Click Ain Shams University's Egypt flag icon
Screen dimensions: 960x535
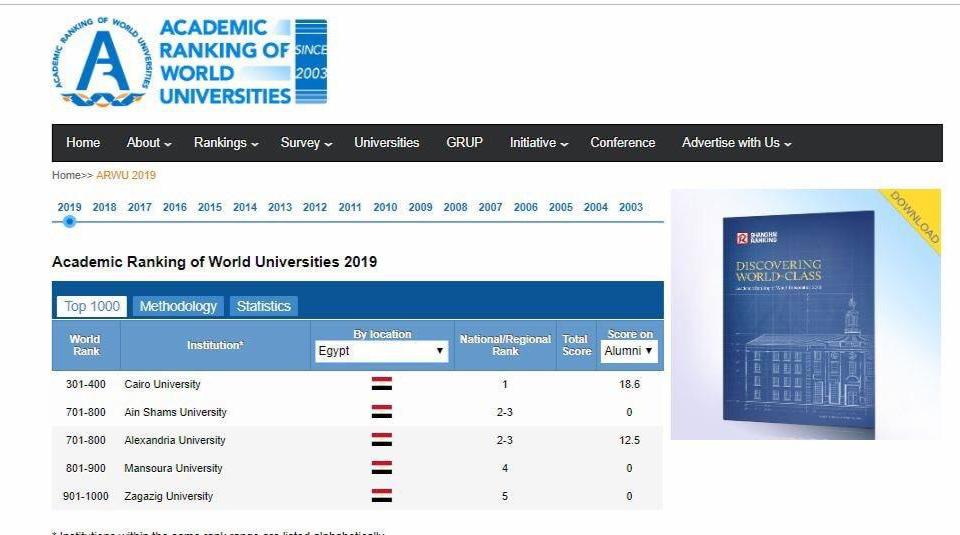tap(381, 412)
